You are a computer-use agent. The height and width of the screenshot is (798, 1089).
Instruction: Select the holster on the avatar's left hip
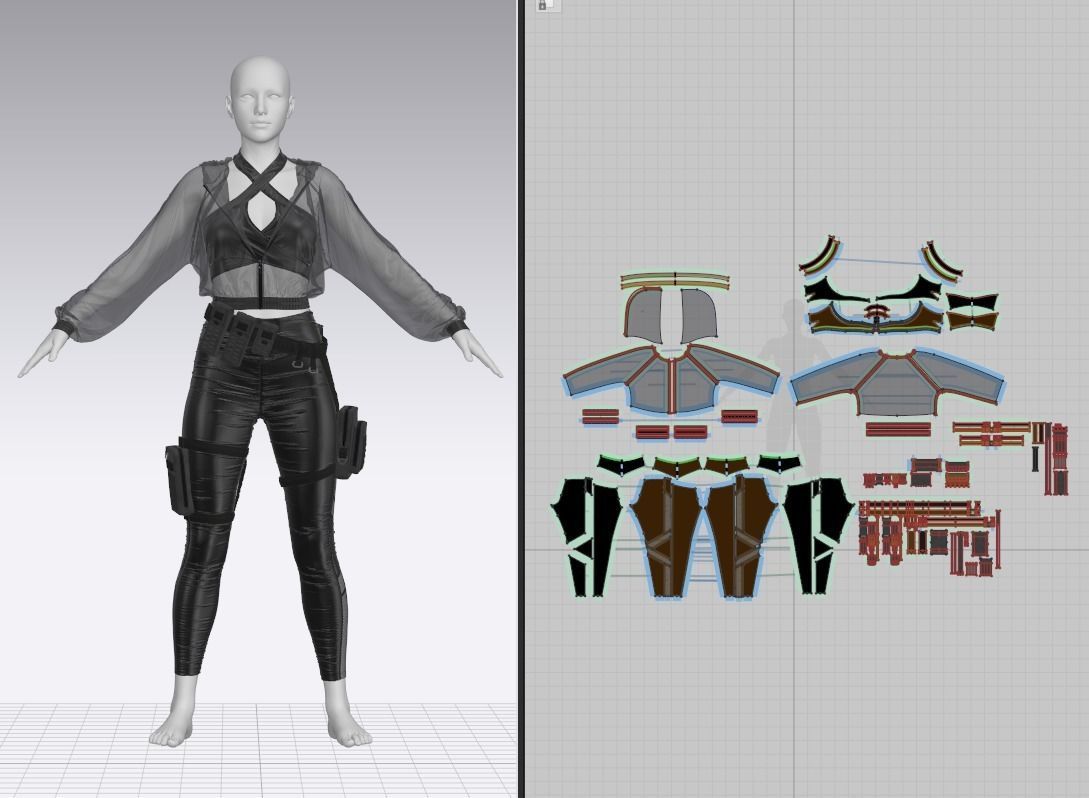[x=351, y=440]
